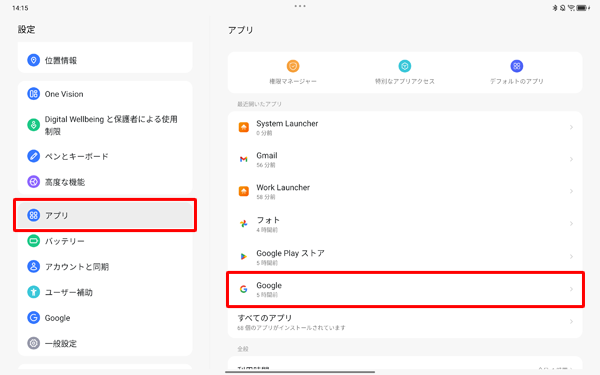Tap the Gmail app icon
The height and width of the screenshot is (375, 600).
pyautogui.click(x=244, y=159)
